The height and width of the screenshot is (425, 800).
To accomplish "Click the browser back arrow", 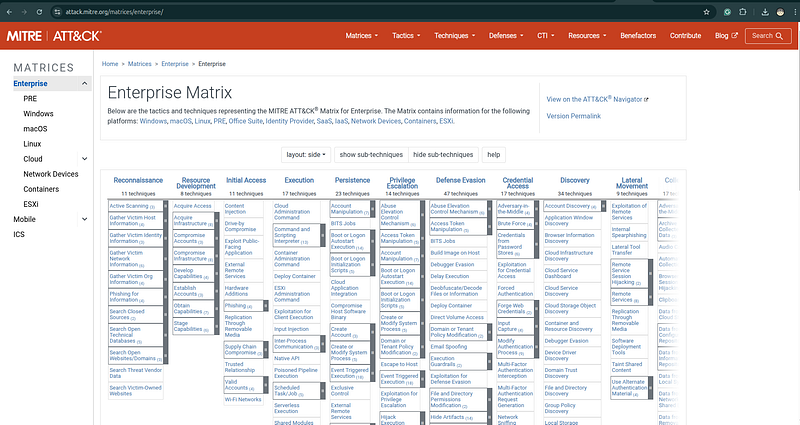I will [9, 12].
